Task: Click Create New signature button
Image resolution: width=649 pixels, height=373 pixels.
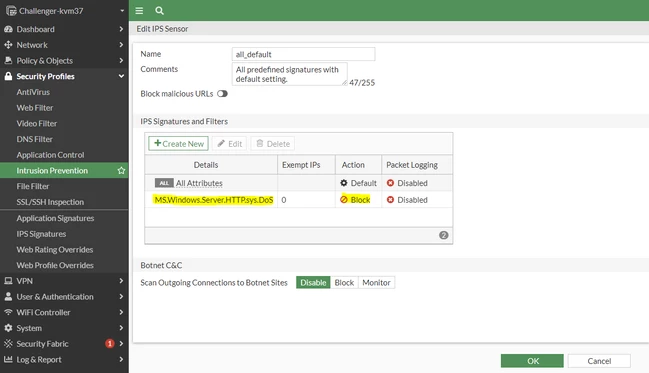Action: point(178,144)
